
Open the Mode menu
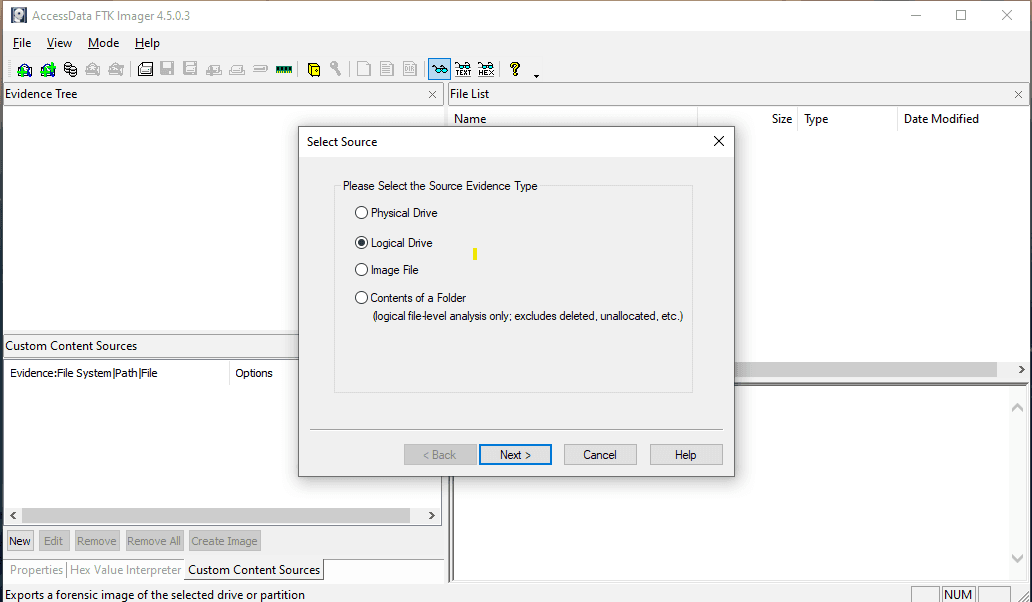tap(103, 43)
